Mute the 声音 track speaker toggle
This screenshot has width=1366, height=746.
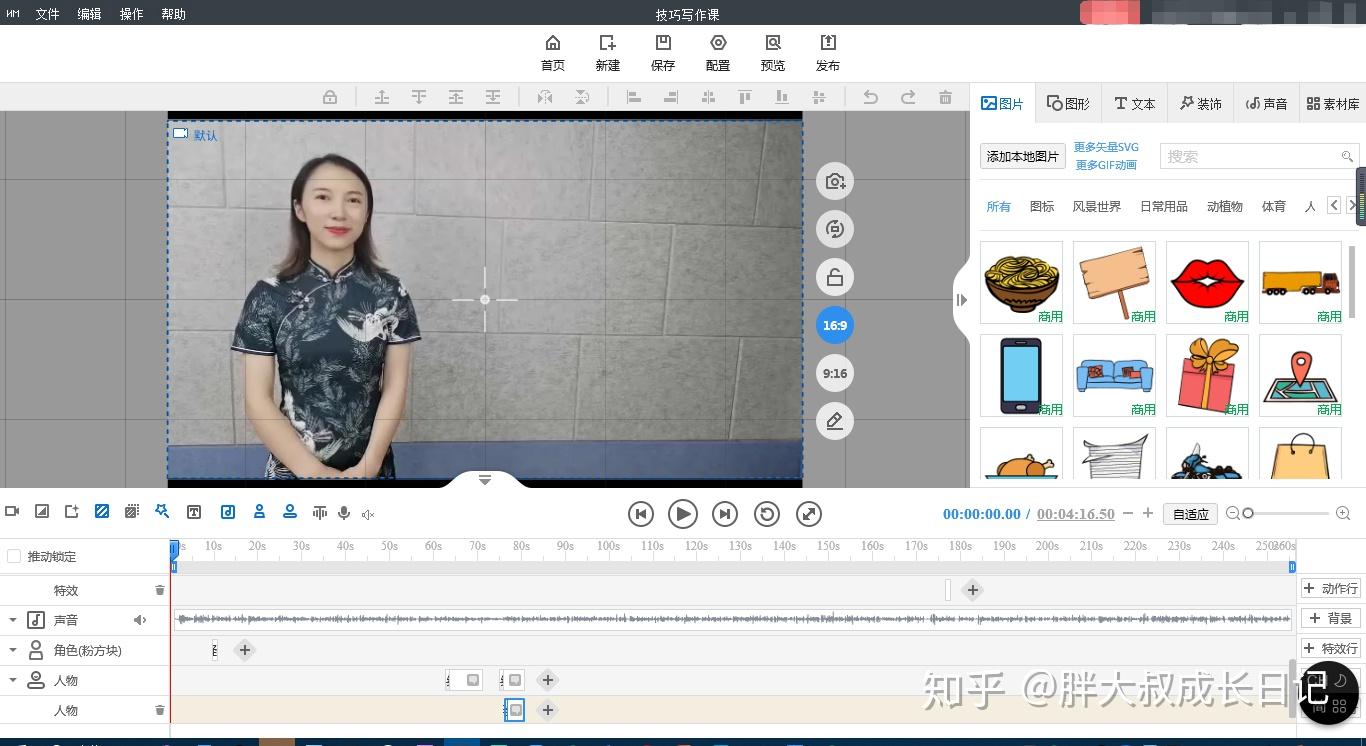(140, 620)
